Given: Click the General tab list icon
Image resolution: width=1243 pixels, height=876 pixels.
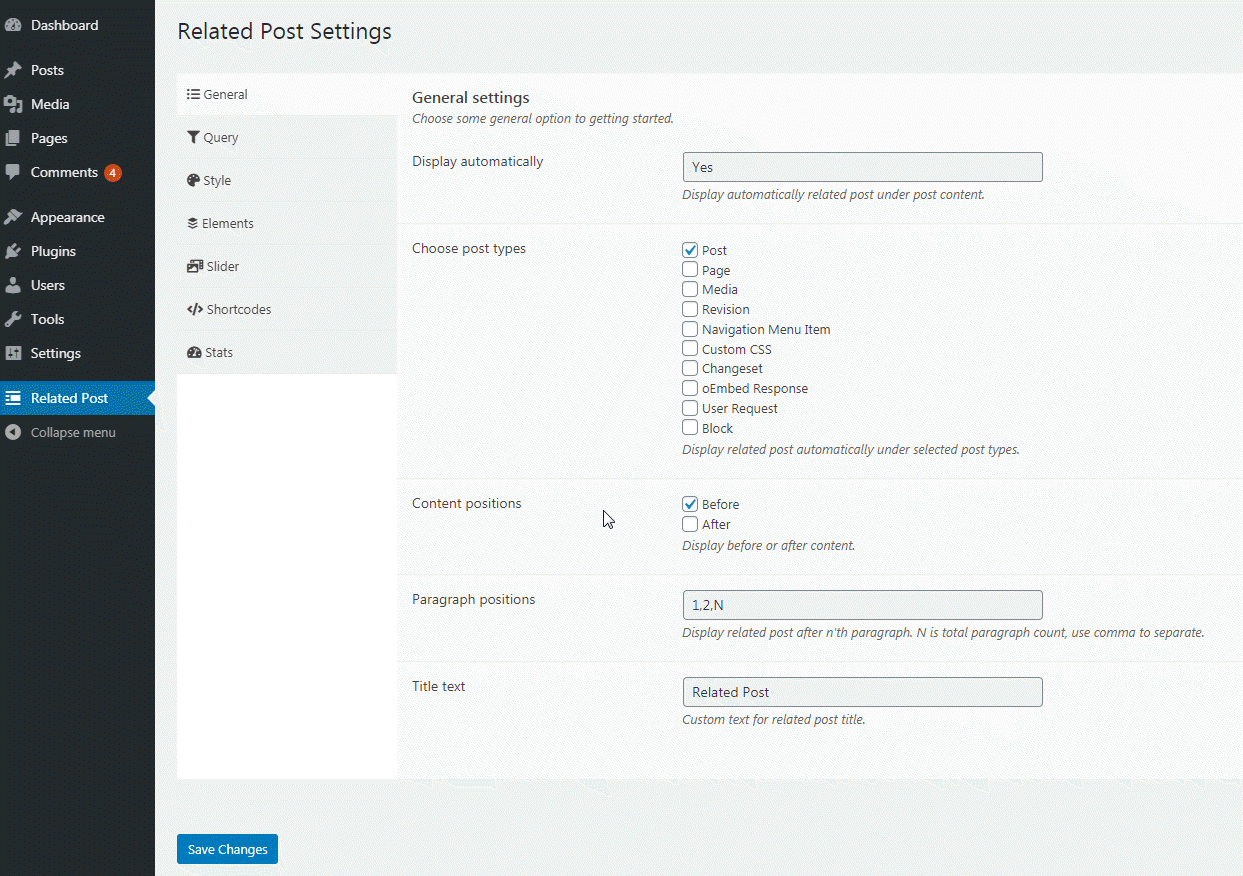Looking at the screenshot, I should pos(193,94).
